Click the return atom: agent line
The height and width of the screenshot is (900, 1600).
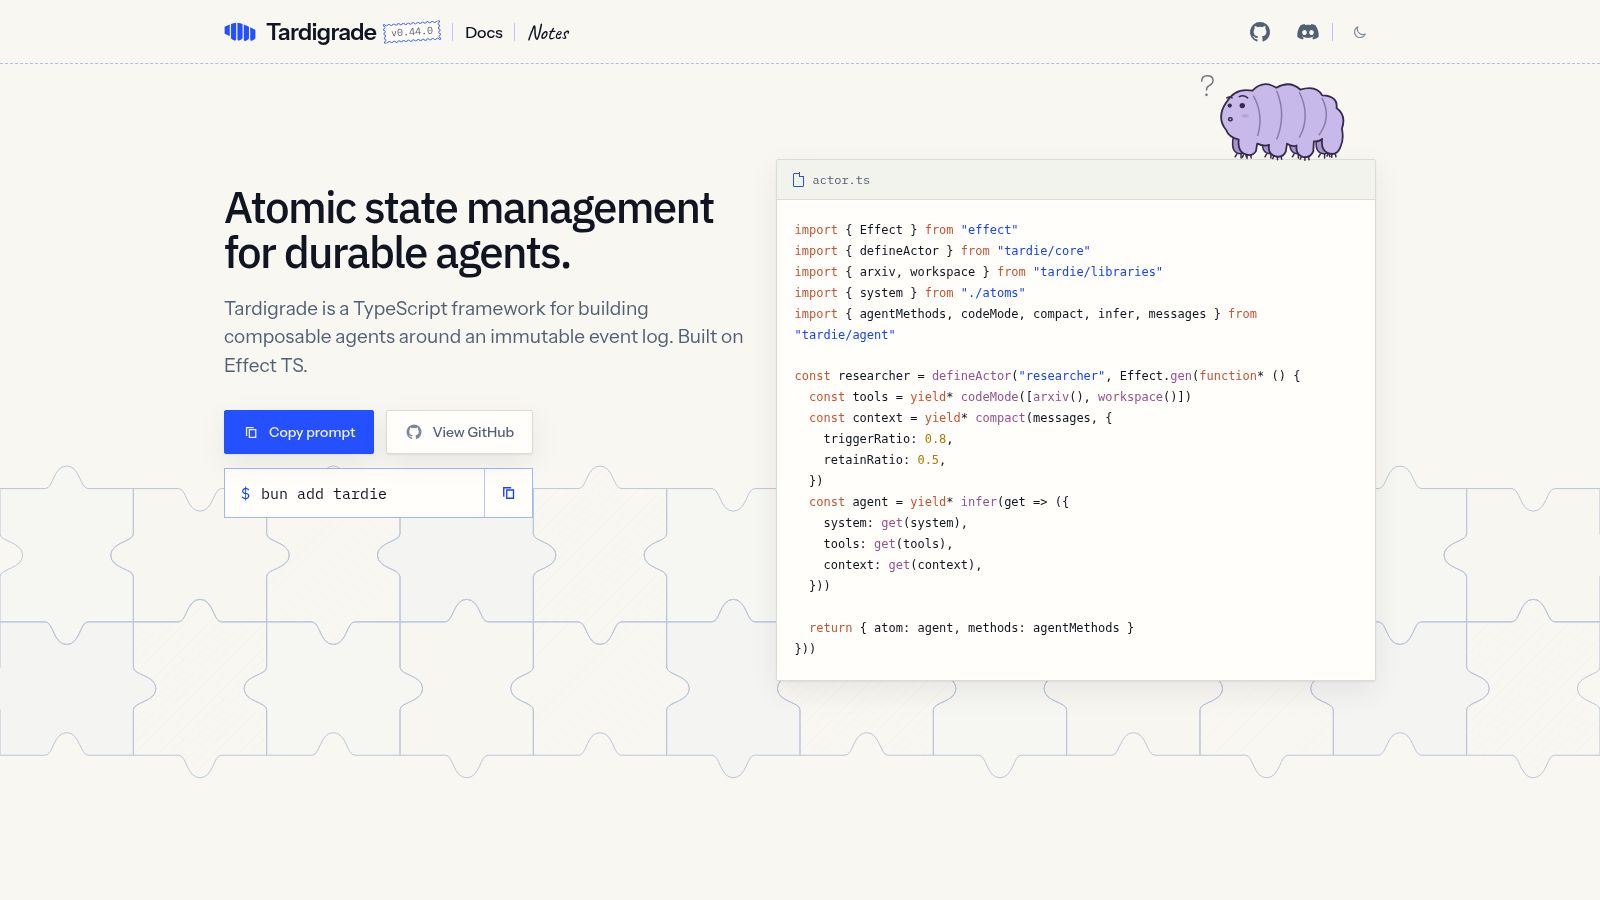[971, 628]
